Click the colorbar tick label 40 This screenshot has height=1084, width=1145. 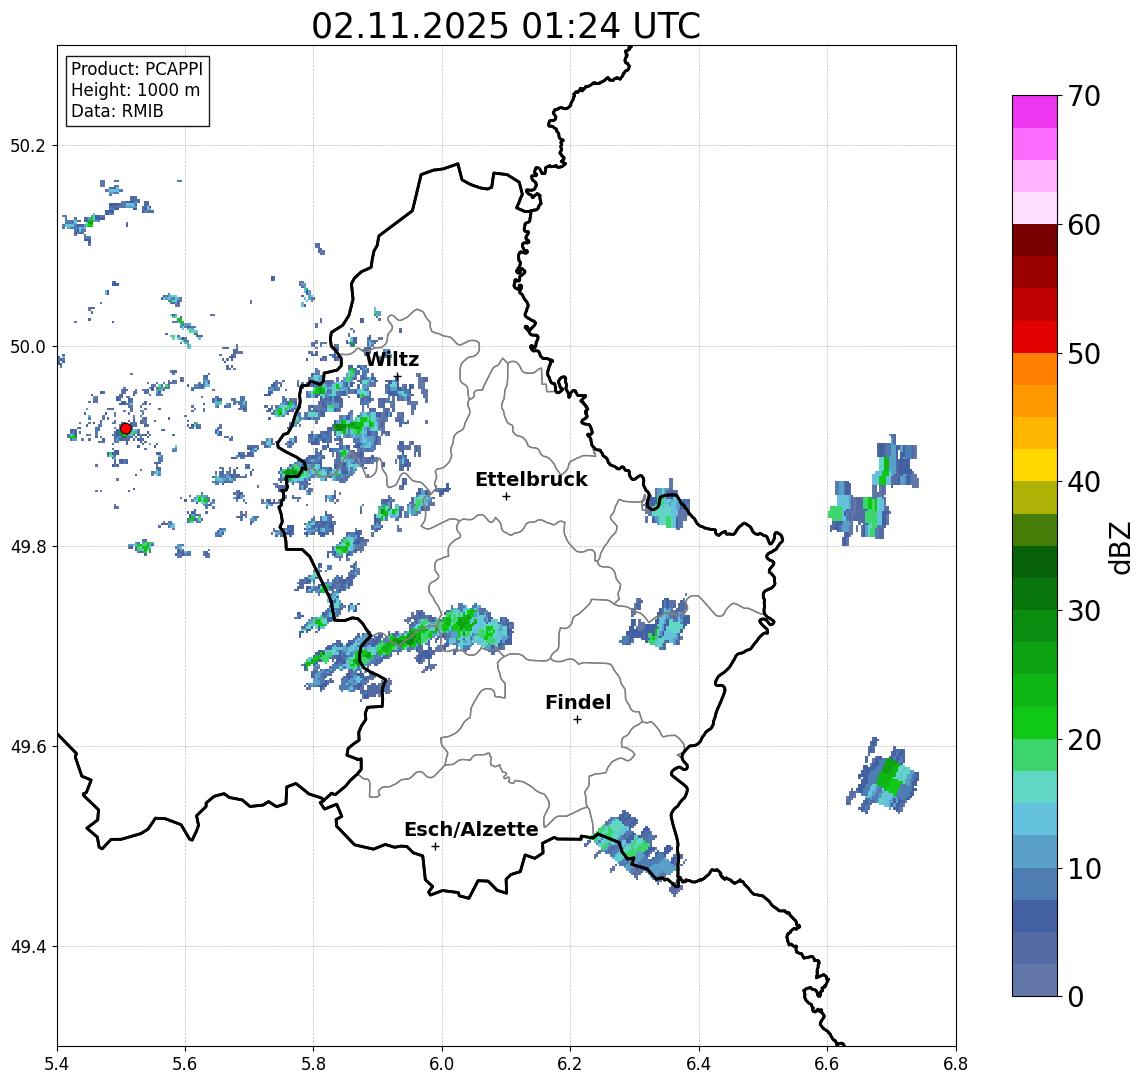[x=1084, y=482]
